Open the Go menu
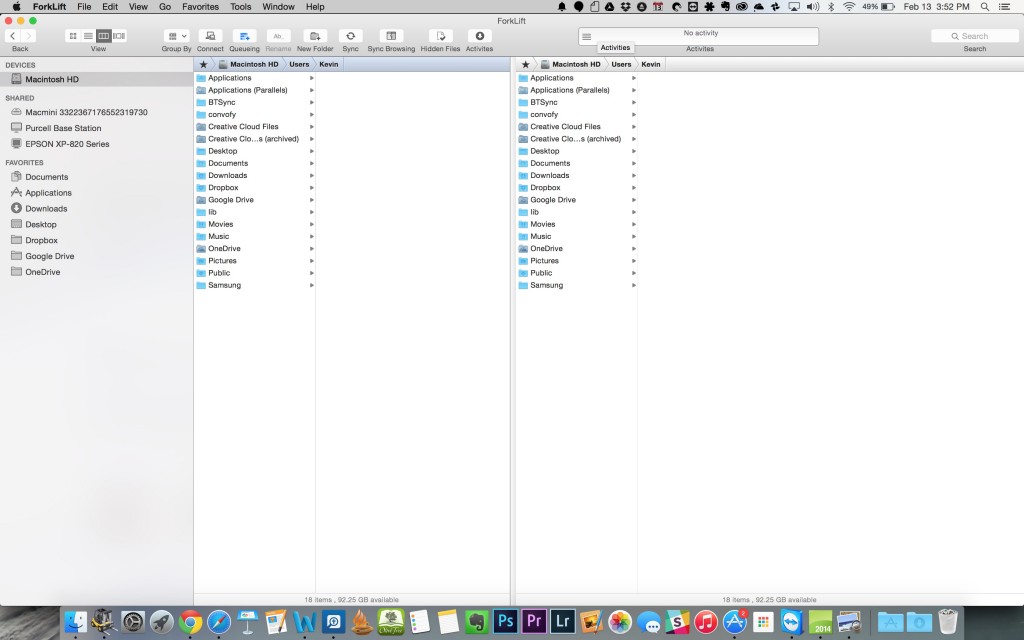 click(x=165, y=7)
